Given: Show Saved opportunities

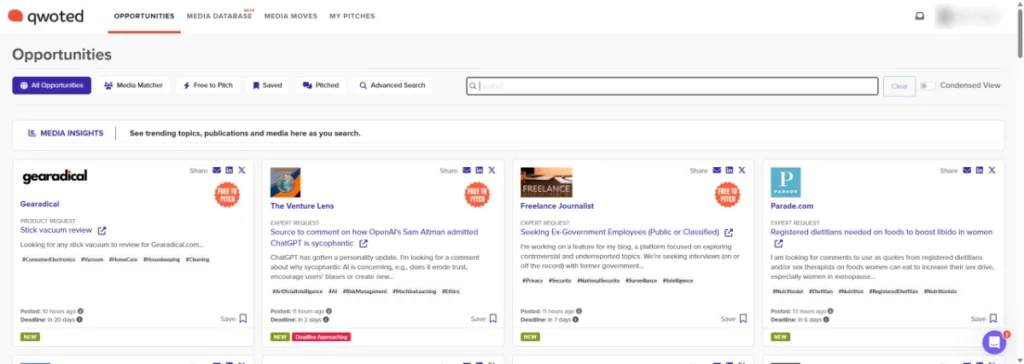Looking at the screenshot, I should click(x=268, y=86).
